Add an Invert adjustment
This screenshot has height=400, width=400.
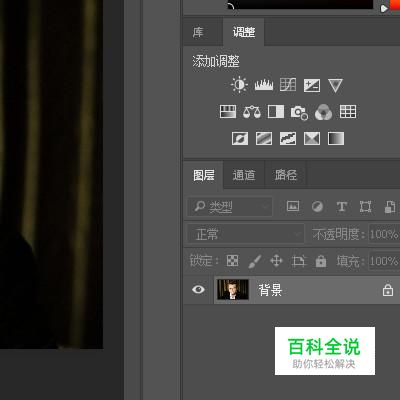coord(240,138)
